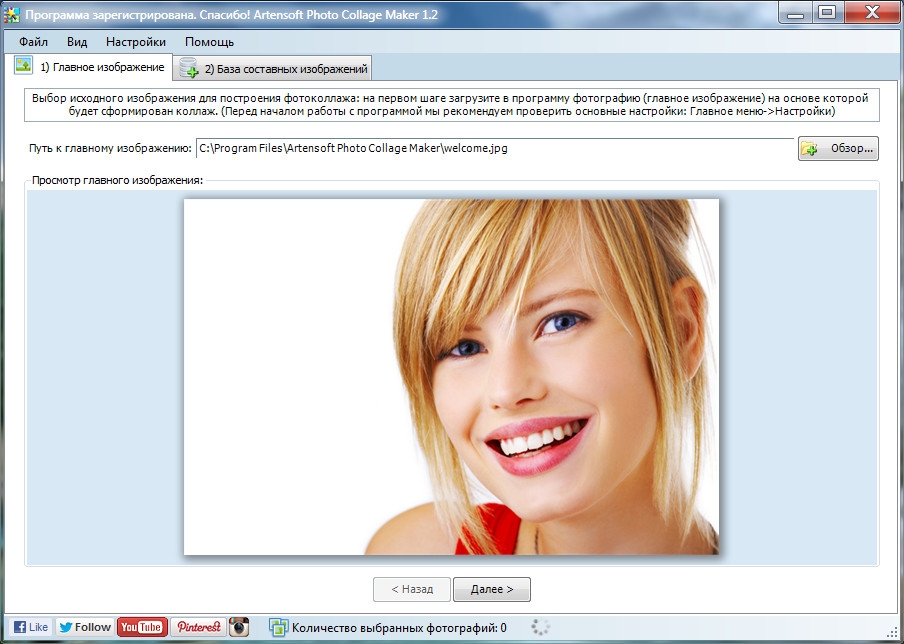Click the selected photos count icon
Image resolution: width=904 pixels, height=644 pixels.
pyautogui.click(x=278, y=627)
